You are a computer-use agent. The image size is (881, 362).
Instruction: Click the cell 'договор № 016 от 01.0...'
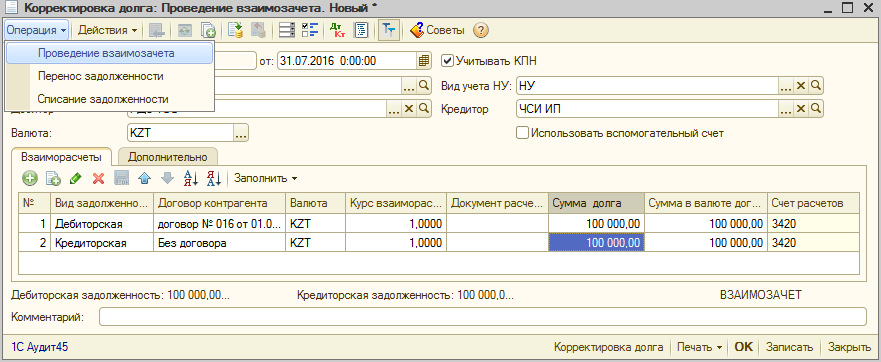coord(220,224)
